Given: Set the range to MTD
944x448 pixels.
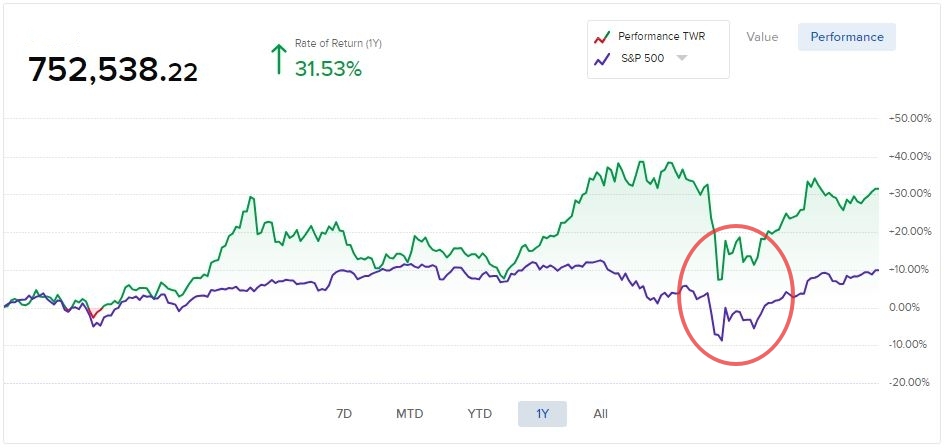Looking at the screenshot, I should (410, 414).
